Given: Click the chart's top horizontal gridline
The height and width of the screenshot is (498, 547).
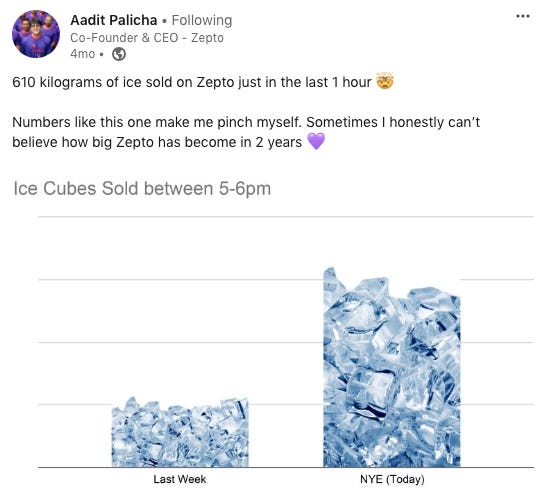Looking at the screenshot, I should (x=286, y=217).
